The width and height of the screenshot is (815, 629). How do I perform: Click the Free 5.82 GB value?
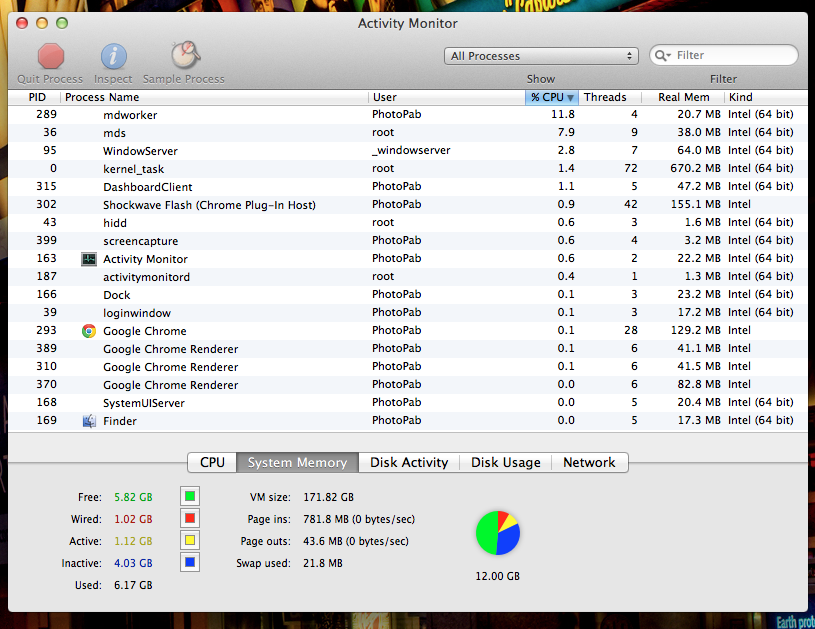pos(134,497)
